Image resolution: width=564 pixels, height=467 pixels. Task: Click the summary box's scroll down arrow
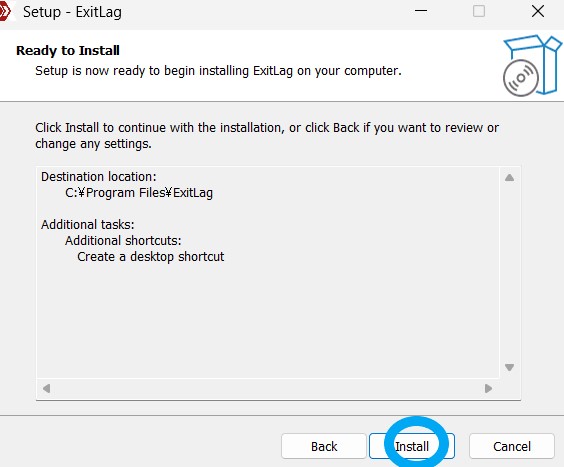(509, 367)
